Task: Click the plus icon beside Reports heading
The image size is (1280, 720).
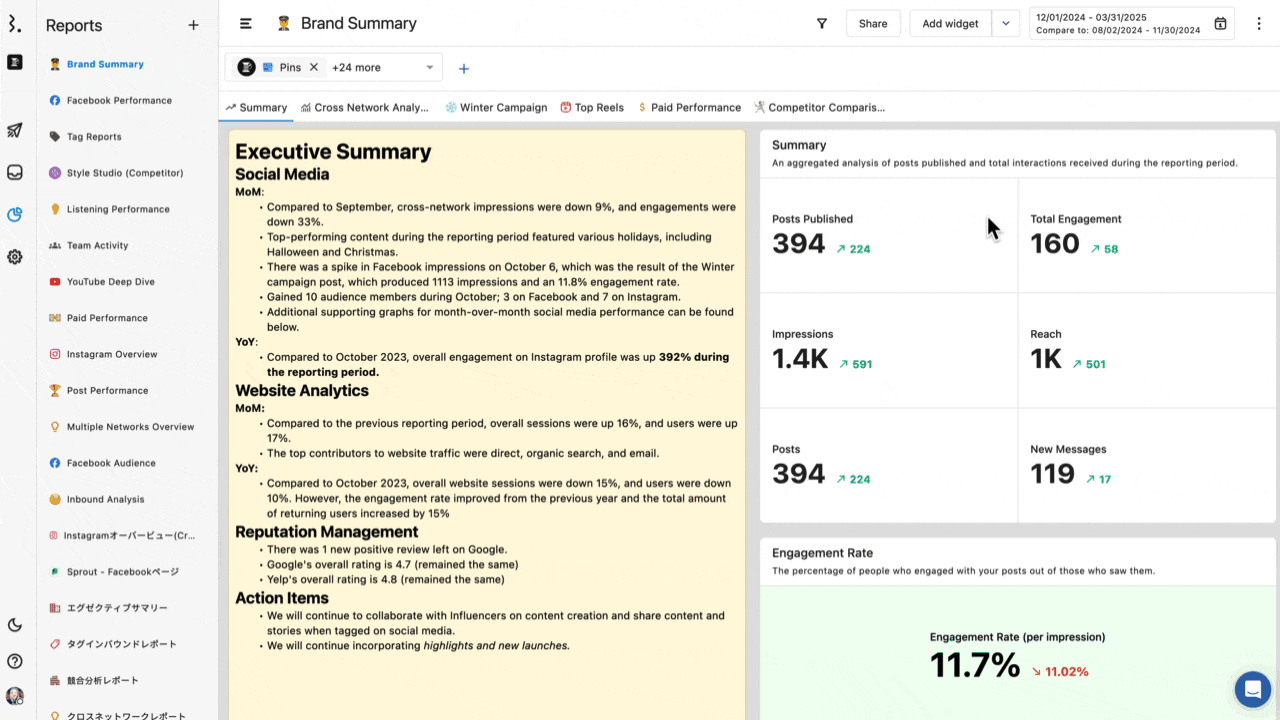Action: pyautogui.click(x=193, y=25)
